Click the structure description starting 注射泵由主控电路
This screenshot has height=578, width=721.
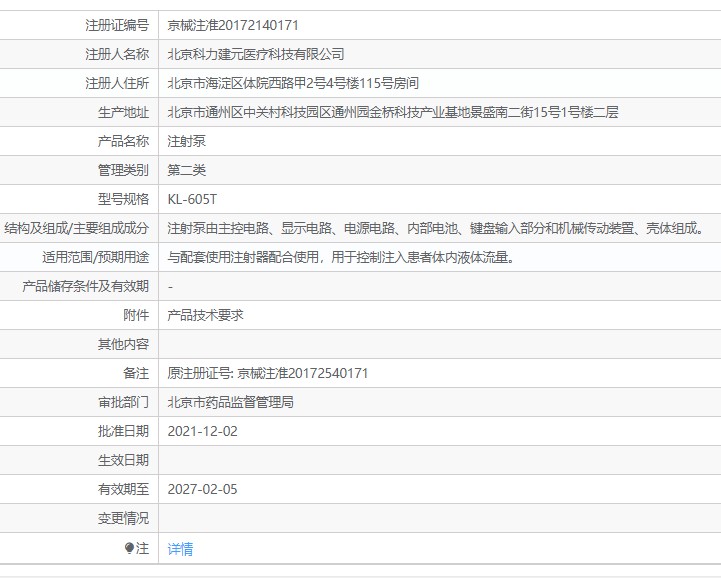[x=436, y=228]
